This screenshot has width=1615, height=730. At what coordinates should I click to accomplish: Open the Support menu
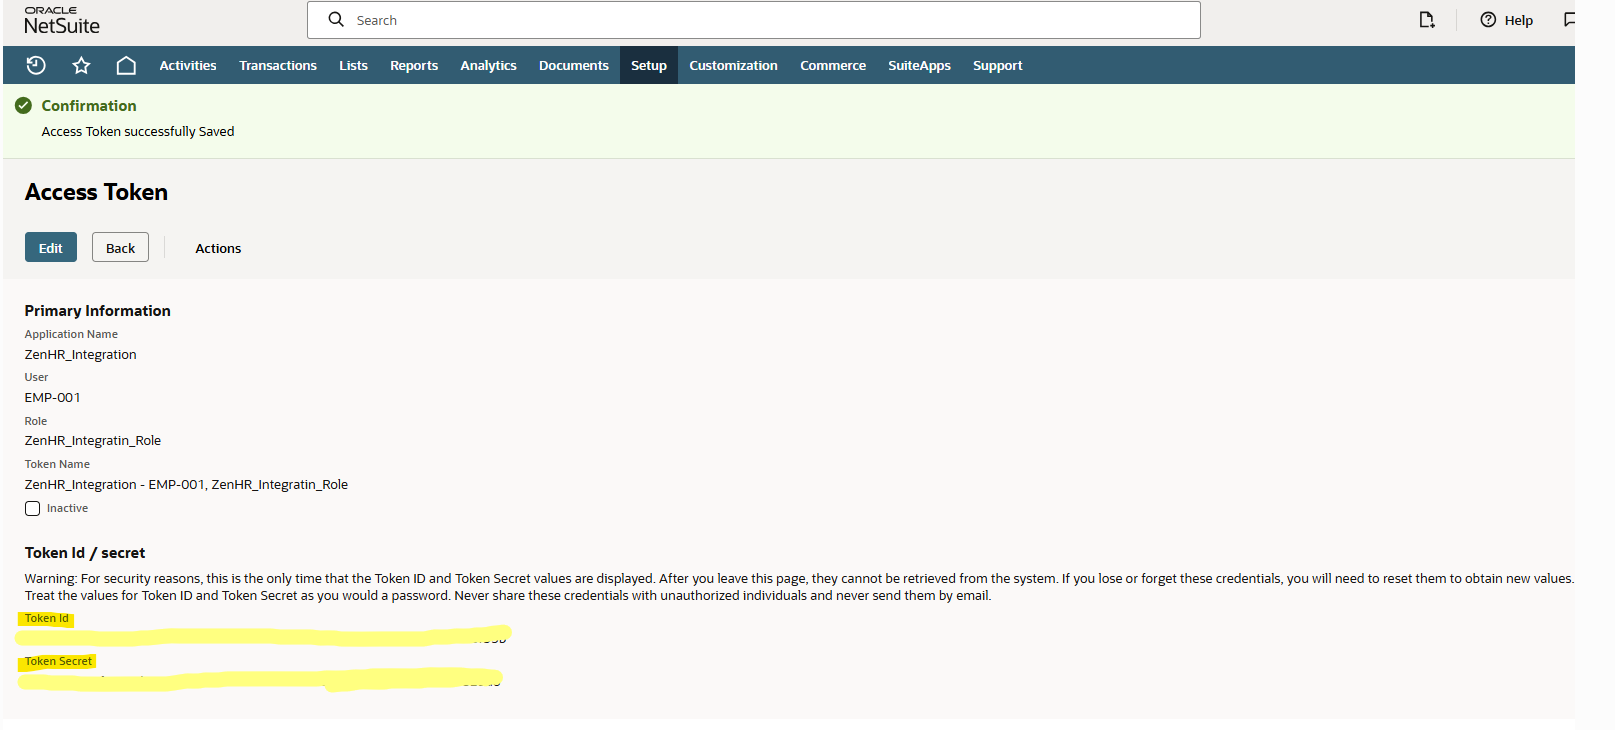[x=998, y=65]
